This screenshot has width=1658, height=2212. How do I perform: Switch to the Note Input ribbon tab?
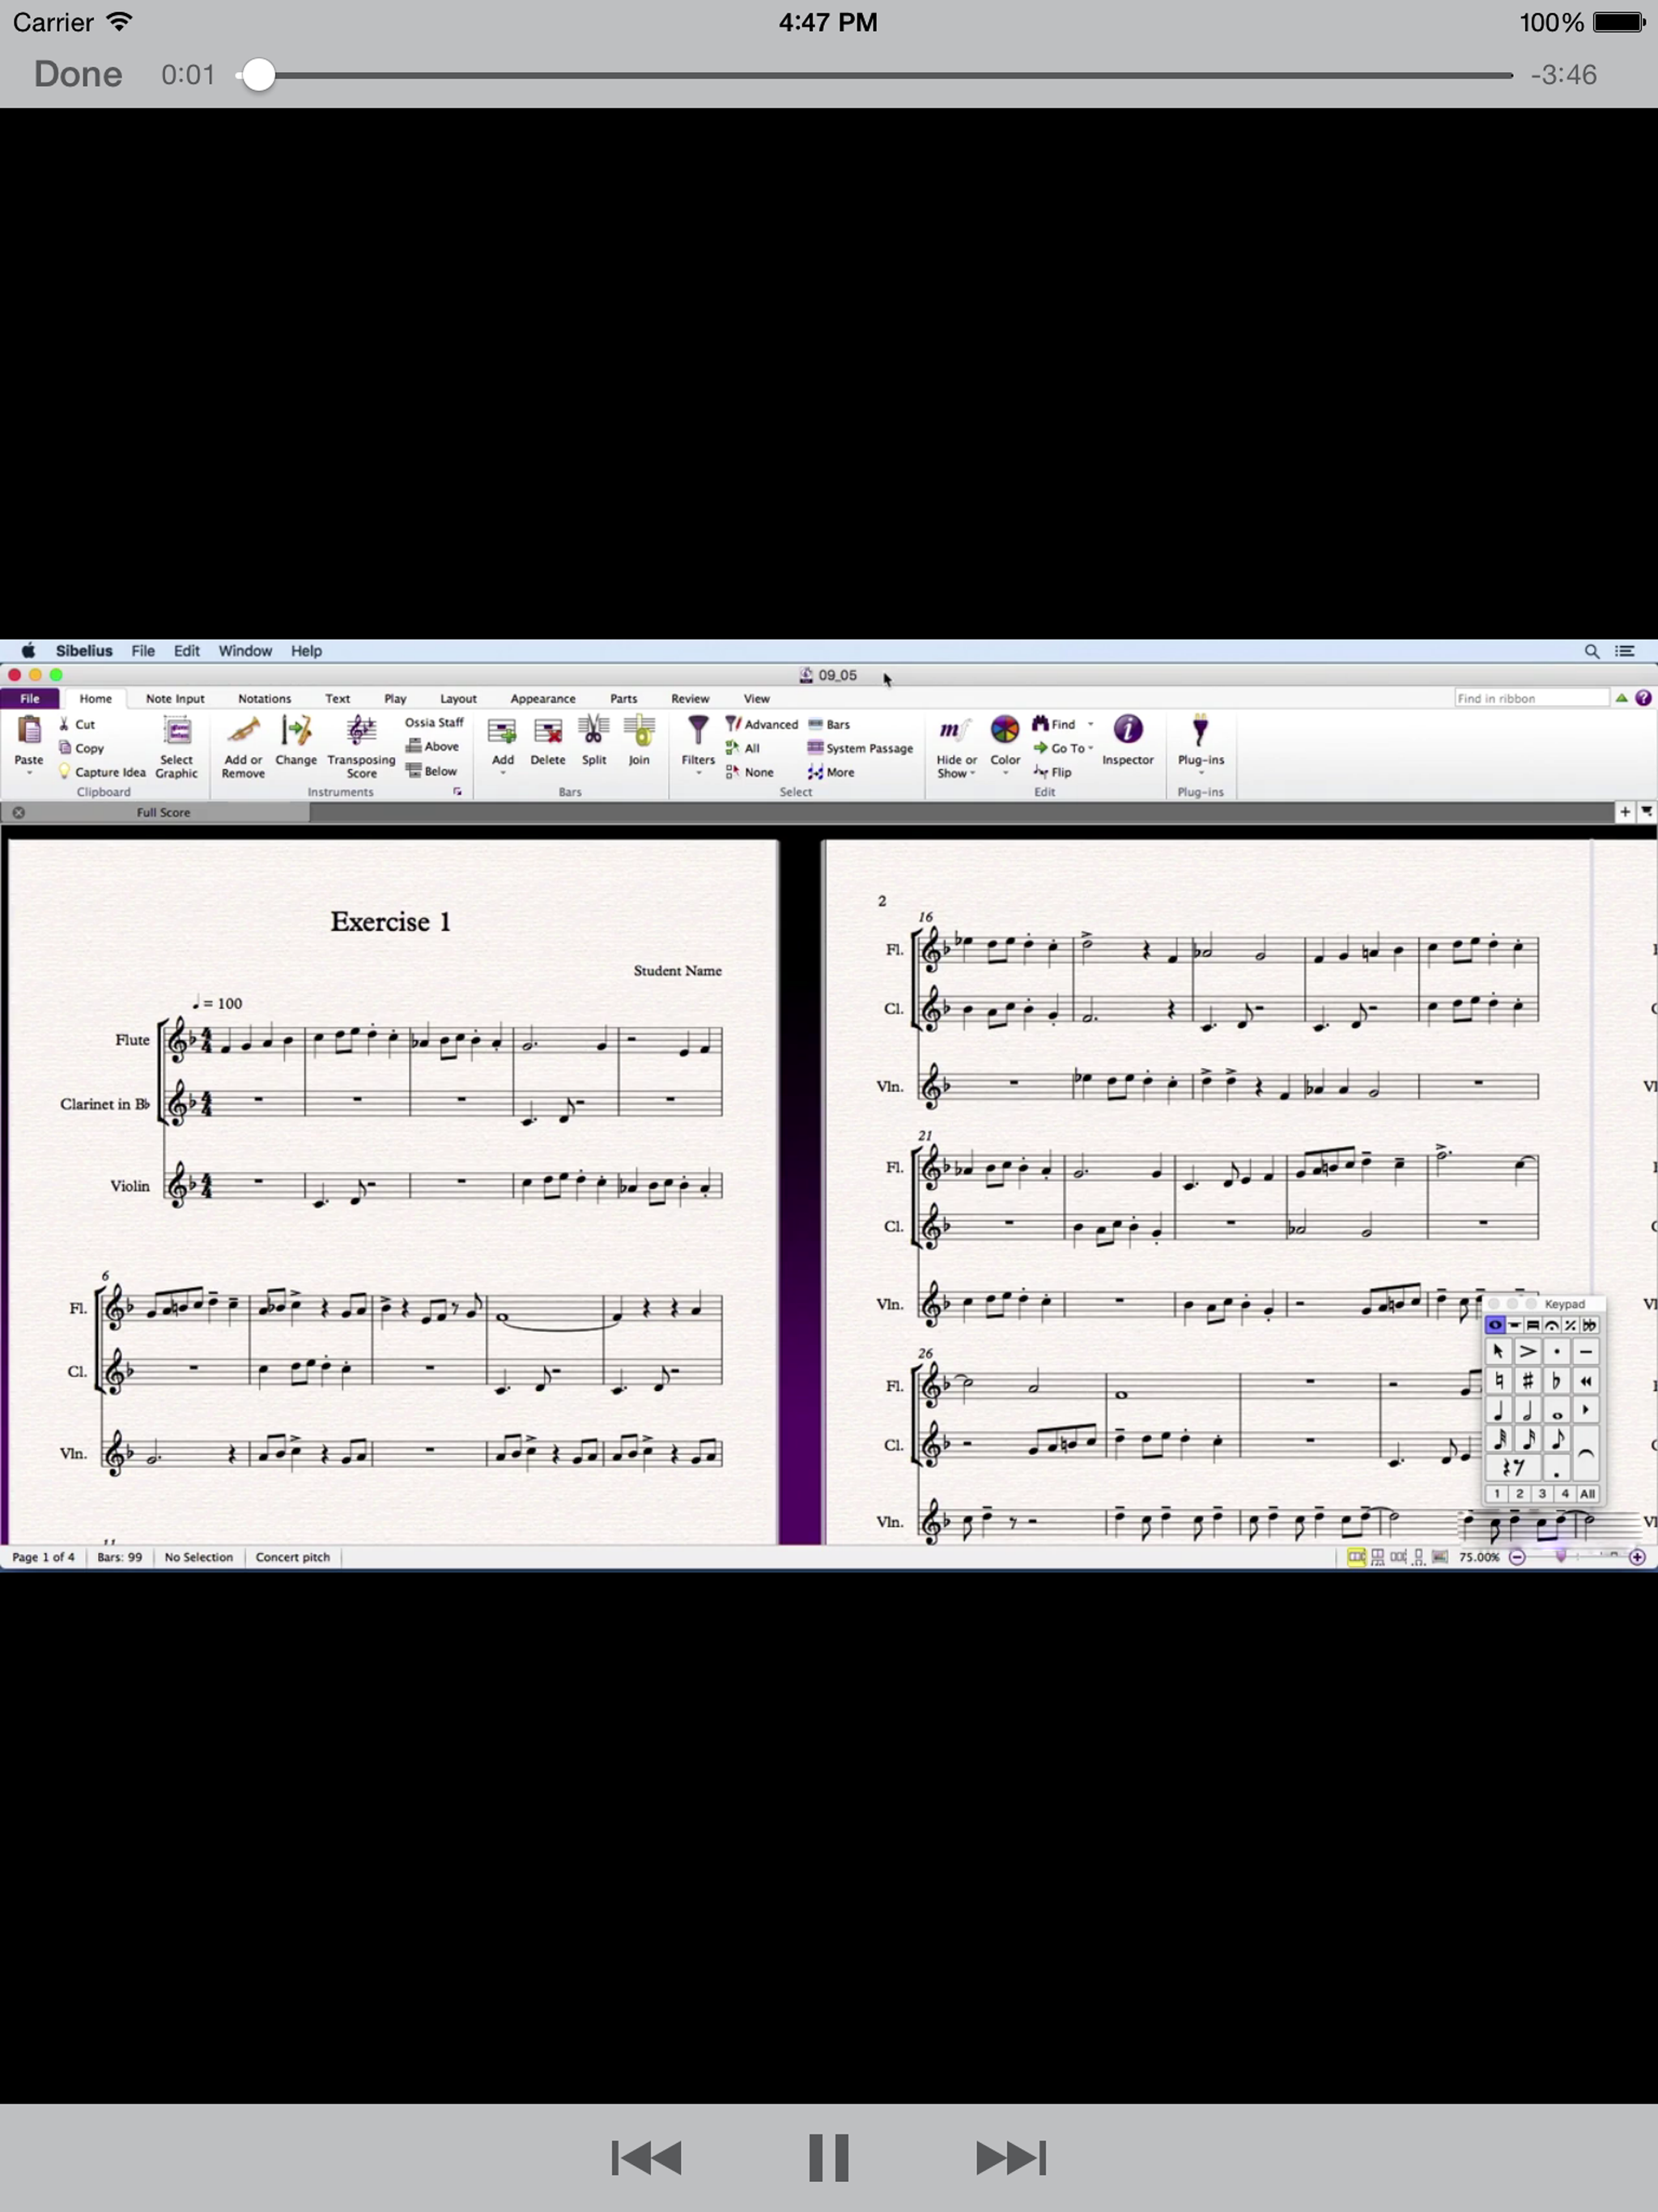coord(175,699)
